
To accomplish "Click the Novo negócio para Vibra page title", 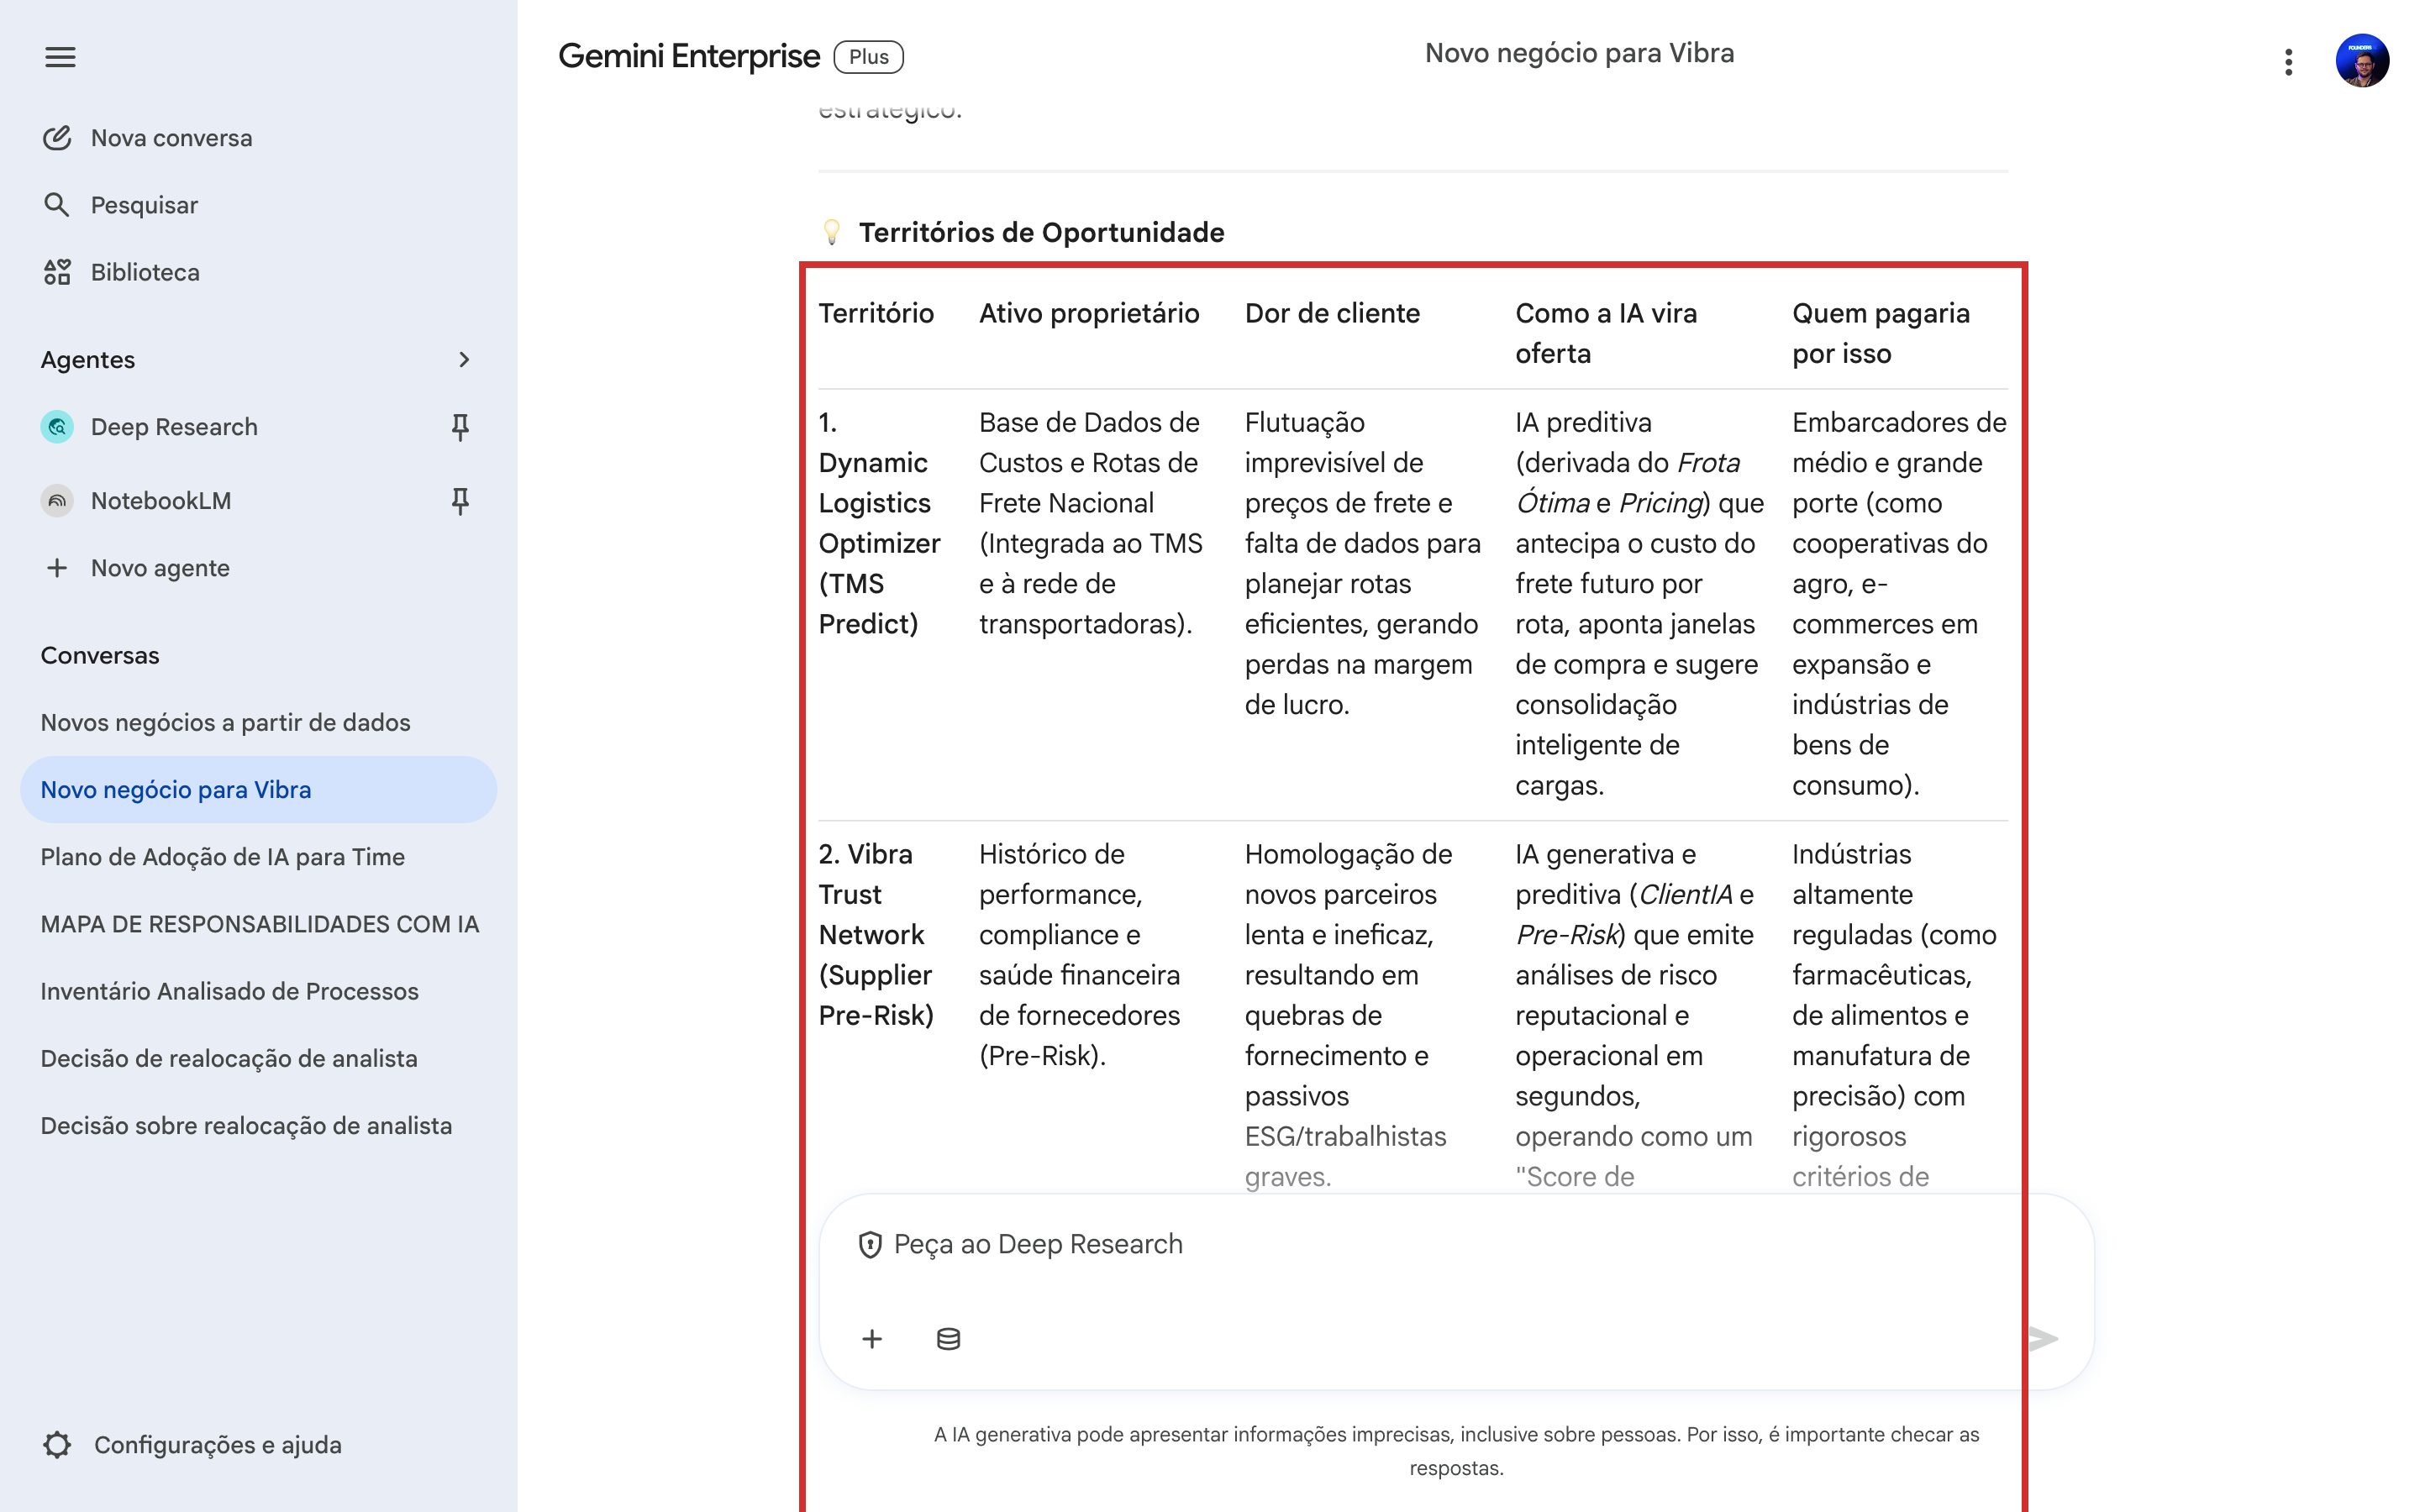I will pos(1579,53).
